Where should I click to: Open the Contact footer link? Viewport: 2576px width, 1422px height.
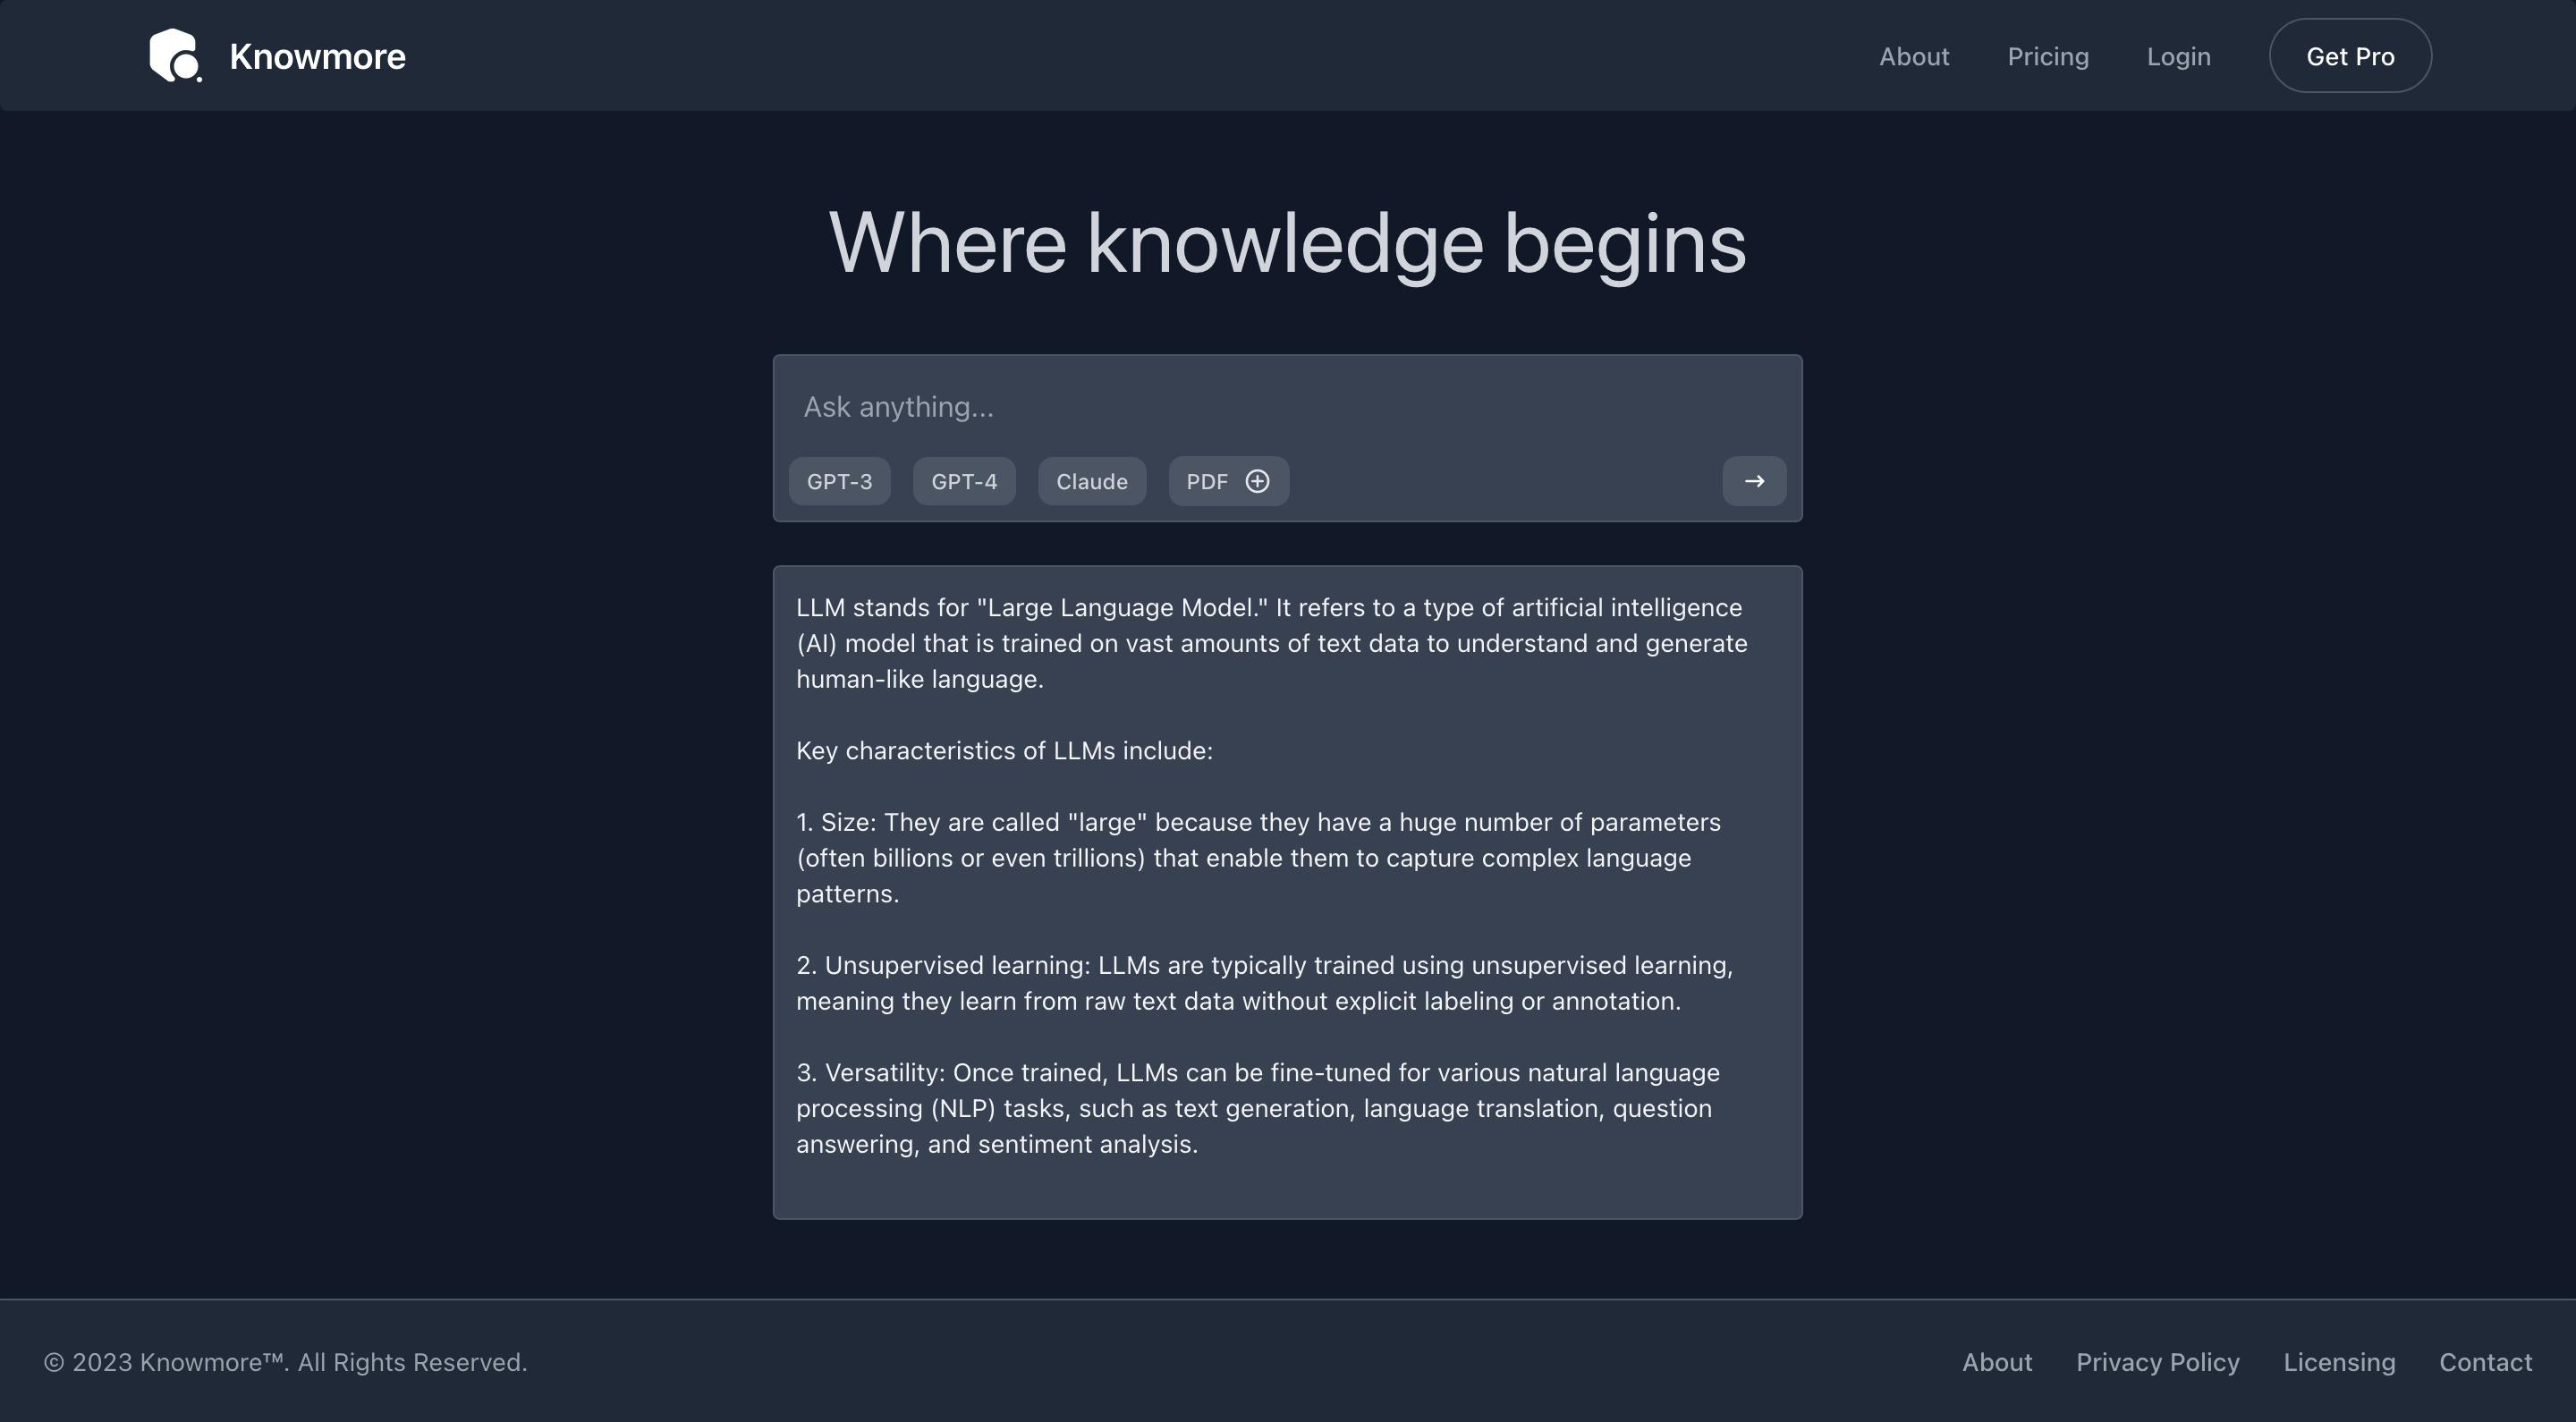(2484, 1362)
